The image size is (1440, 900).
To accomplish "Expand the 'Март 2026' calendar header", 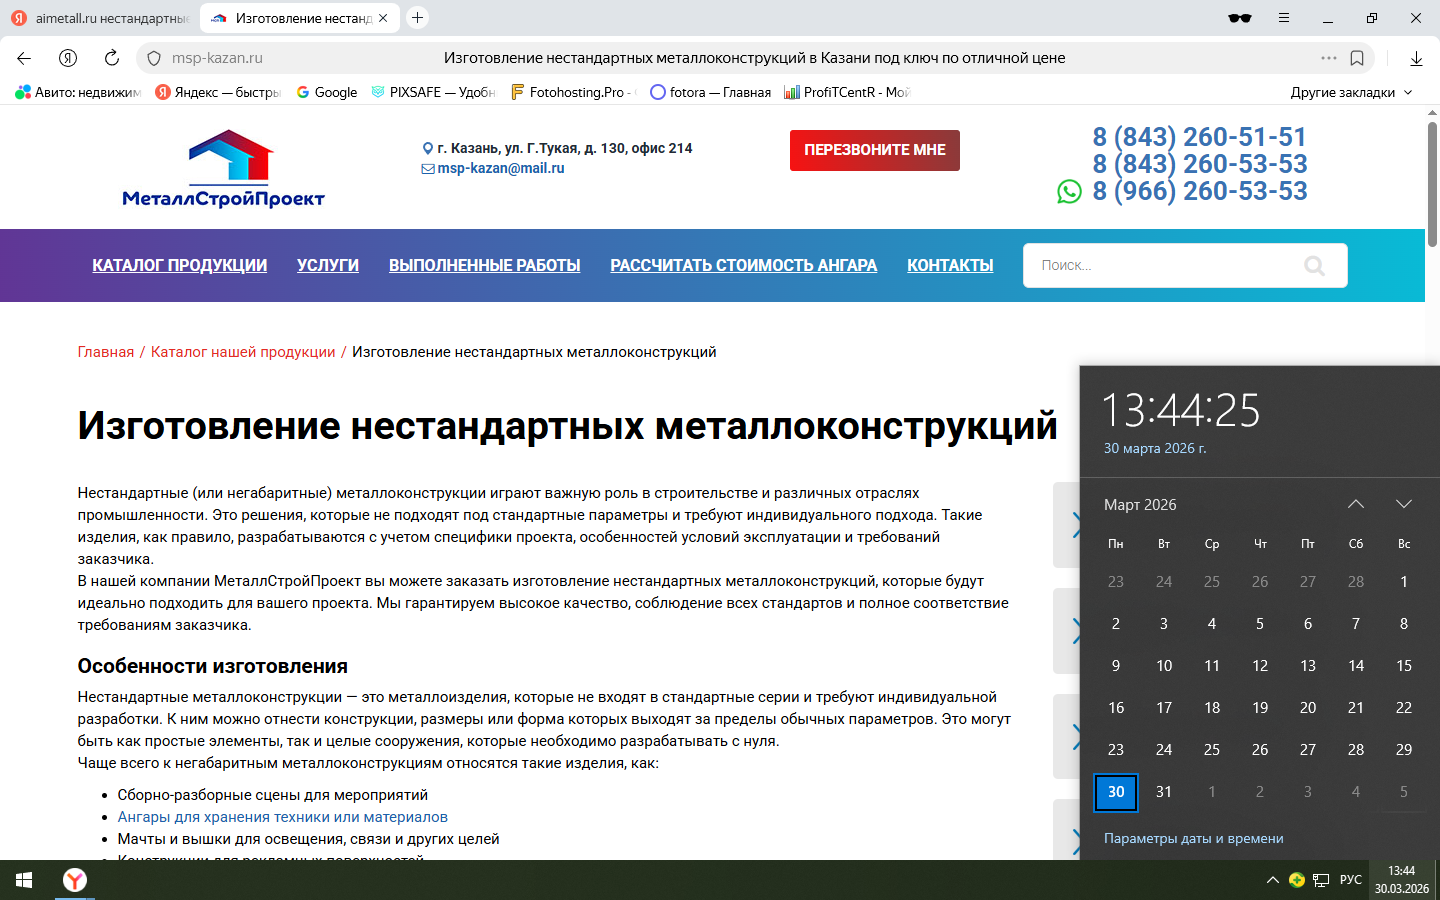I will [1140, 505].
